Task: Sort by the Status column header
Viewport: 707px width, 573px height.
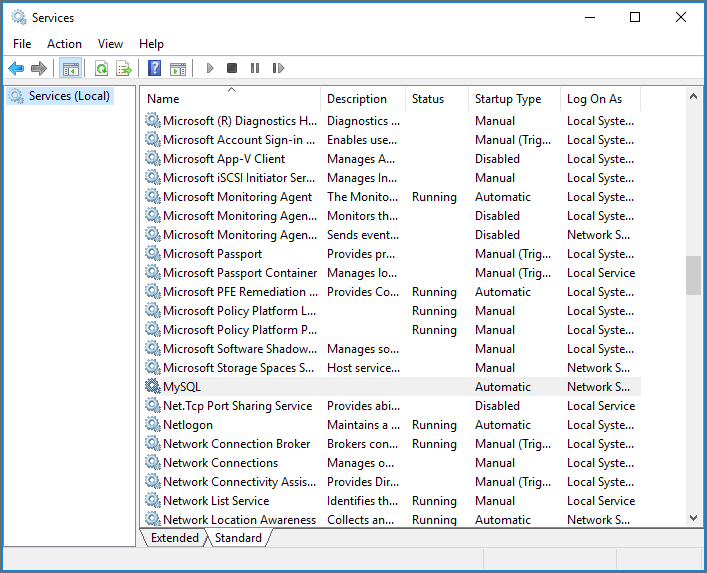Action: [x=437, y=99]
